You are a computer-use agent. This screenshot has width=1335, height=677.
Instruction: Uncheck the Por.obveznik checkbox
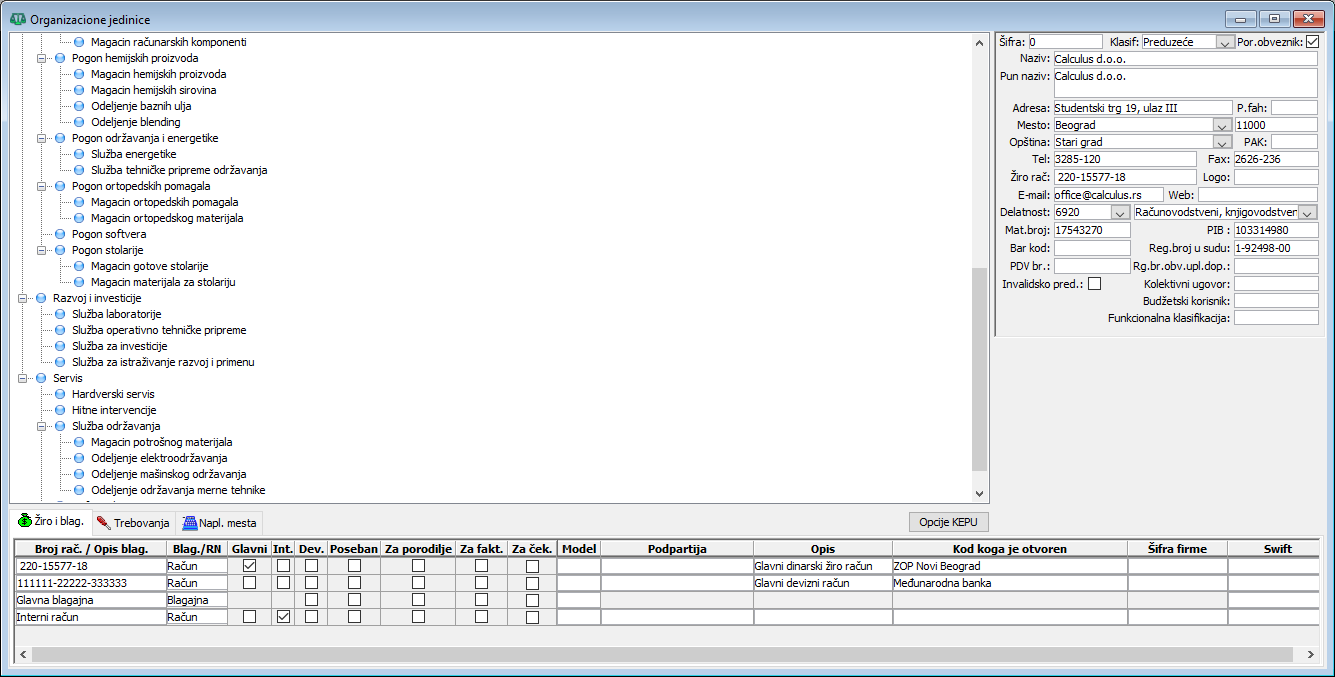1312,42
